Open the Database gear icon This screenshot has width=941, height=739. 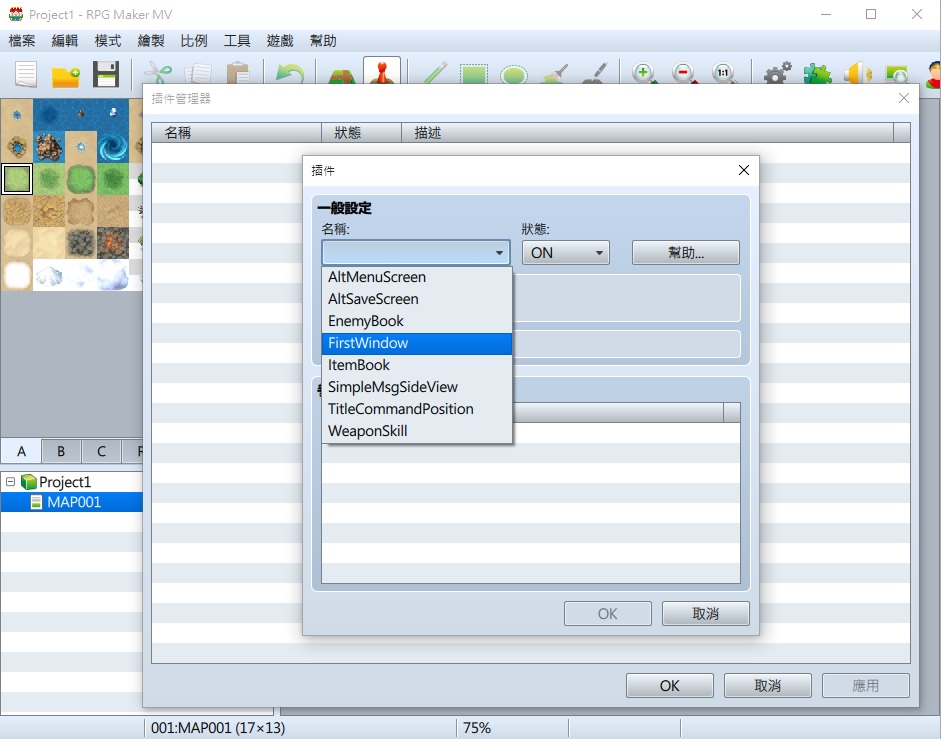(777, 74)
